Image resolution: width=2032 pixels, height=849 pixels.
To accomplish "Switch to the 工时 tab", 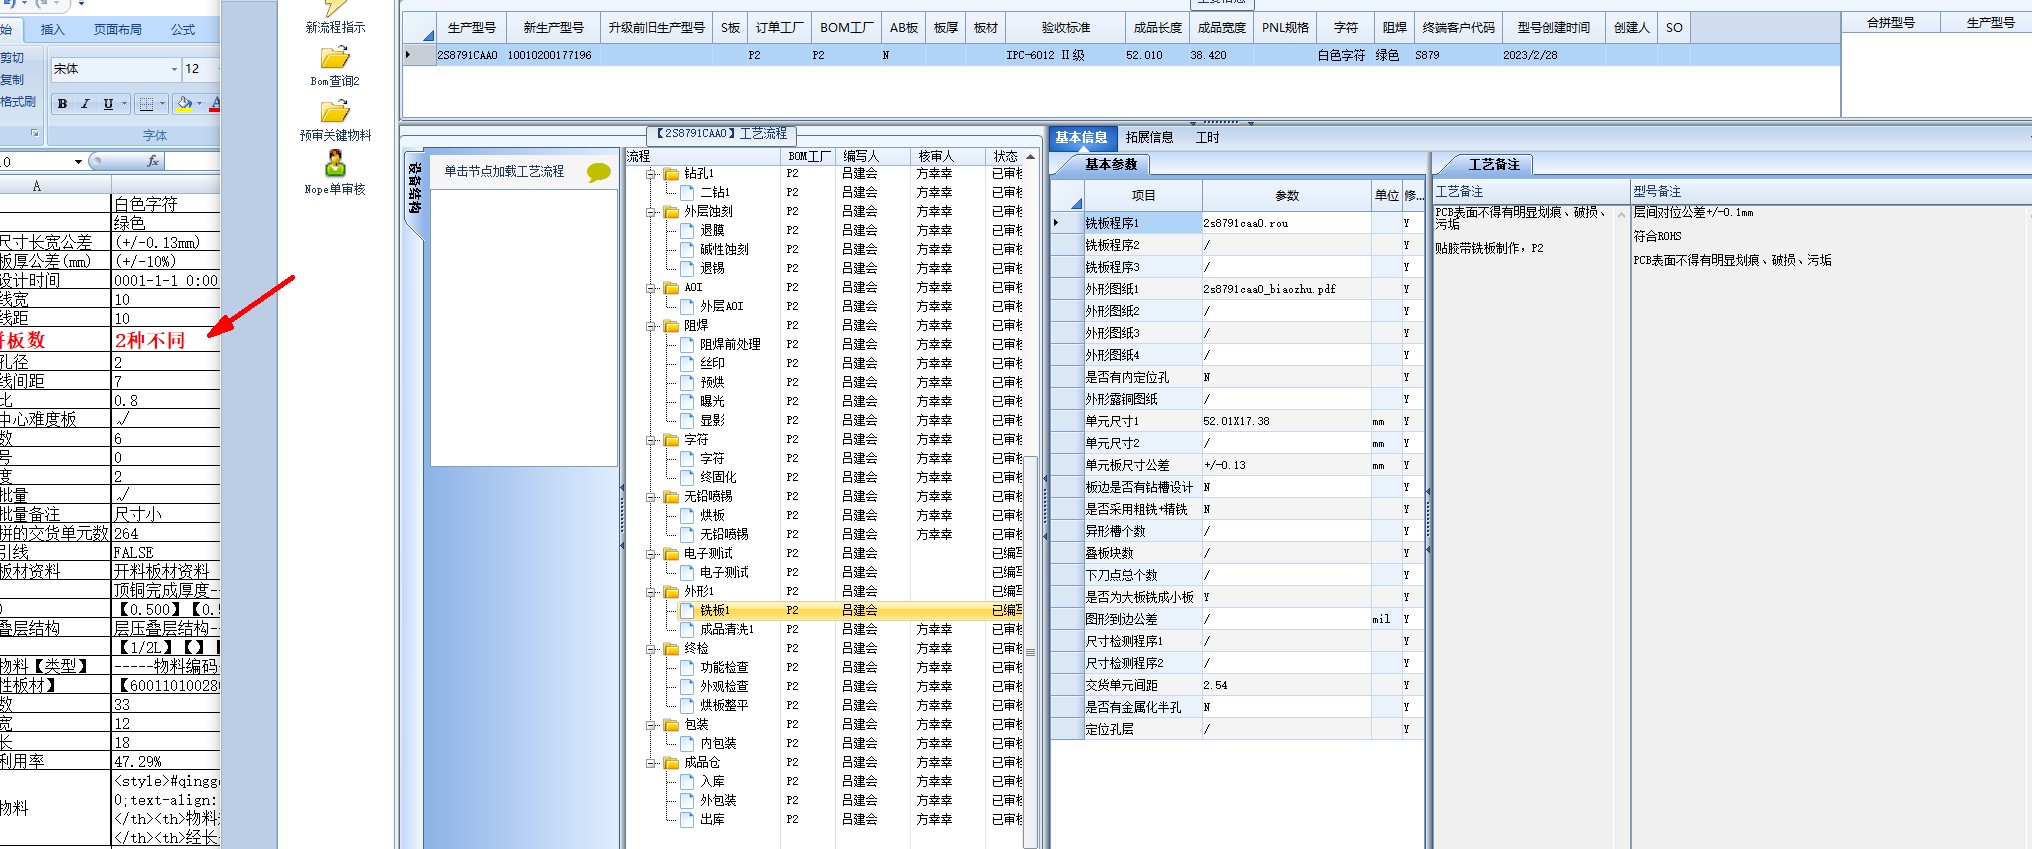I will click(x=1207, y=138).
